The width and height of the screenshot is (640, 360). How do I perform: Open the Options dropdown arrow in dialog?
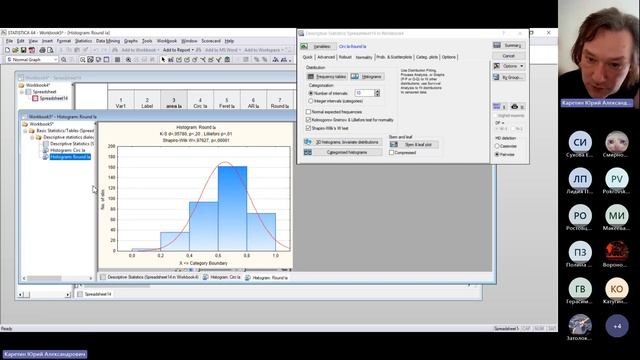click(x=522, y=66)
